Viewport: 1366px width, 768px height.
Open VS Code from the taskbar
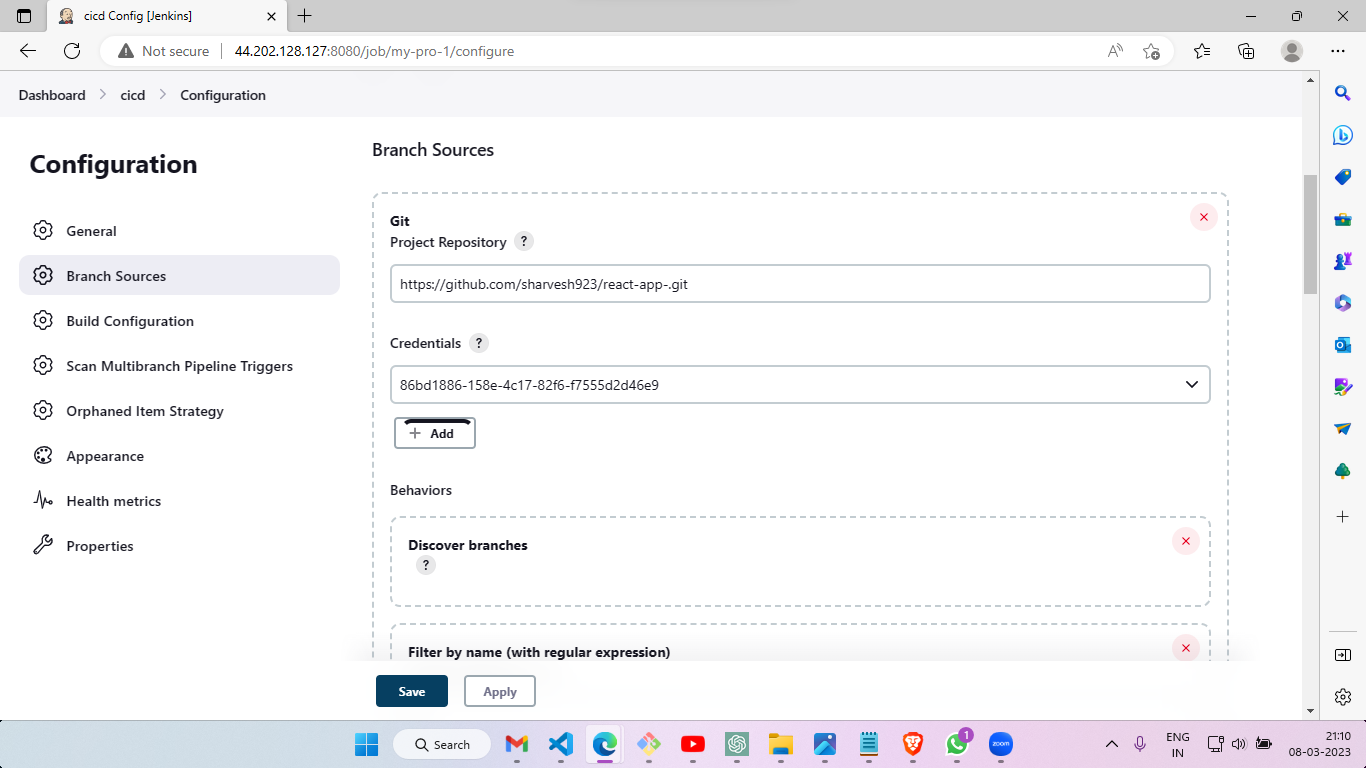(x=559, y=744)
